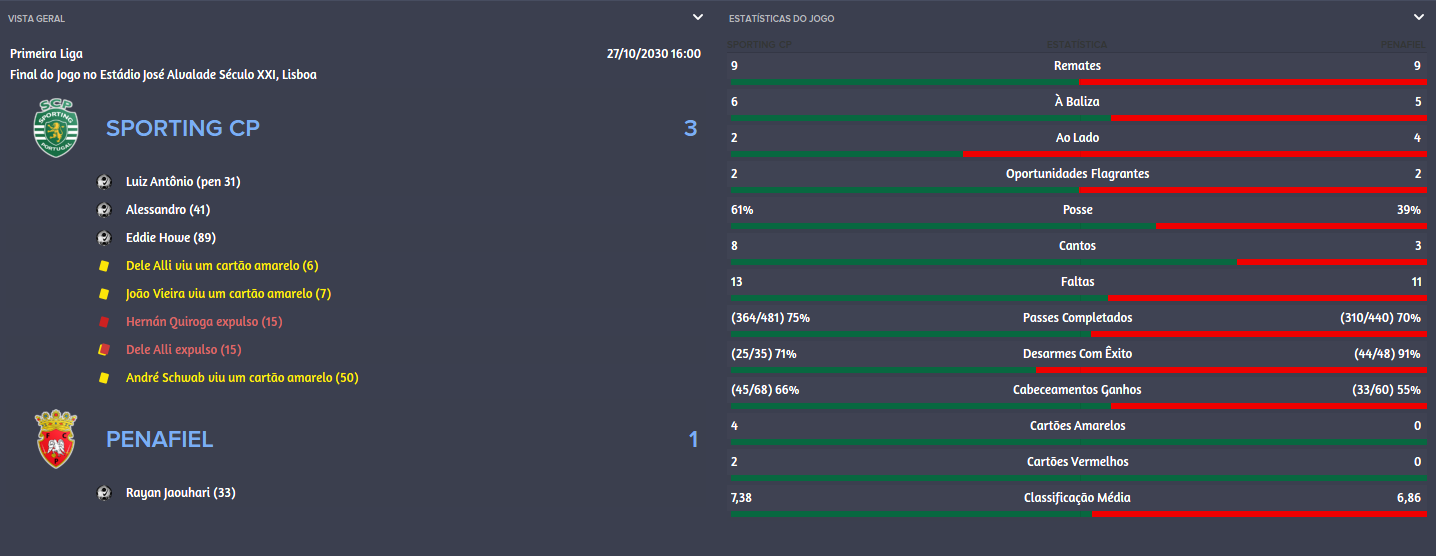Click red card icon beside Hernán Quiroga
1436x556 pixels.
pyautogui.click(x=103, y=322)
